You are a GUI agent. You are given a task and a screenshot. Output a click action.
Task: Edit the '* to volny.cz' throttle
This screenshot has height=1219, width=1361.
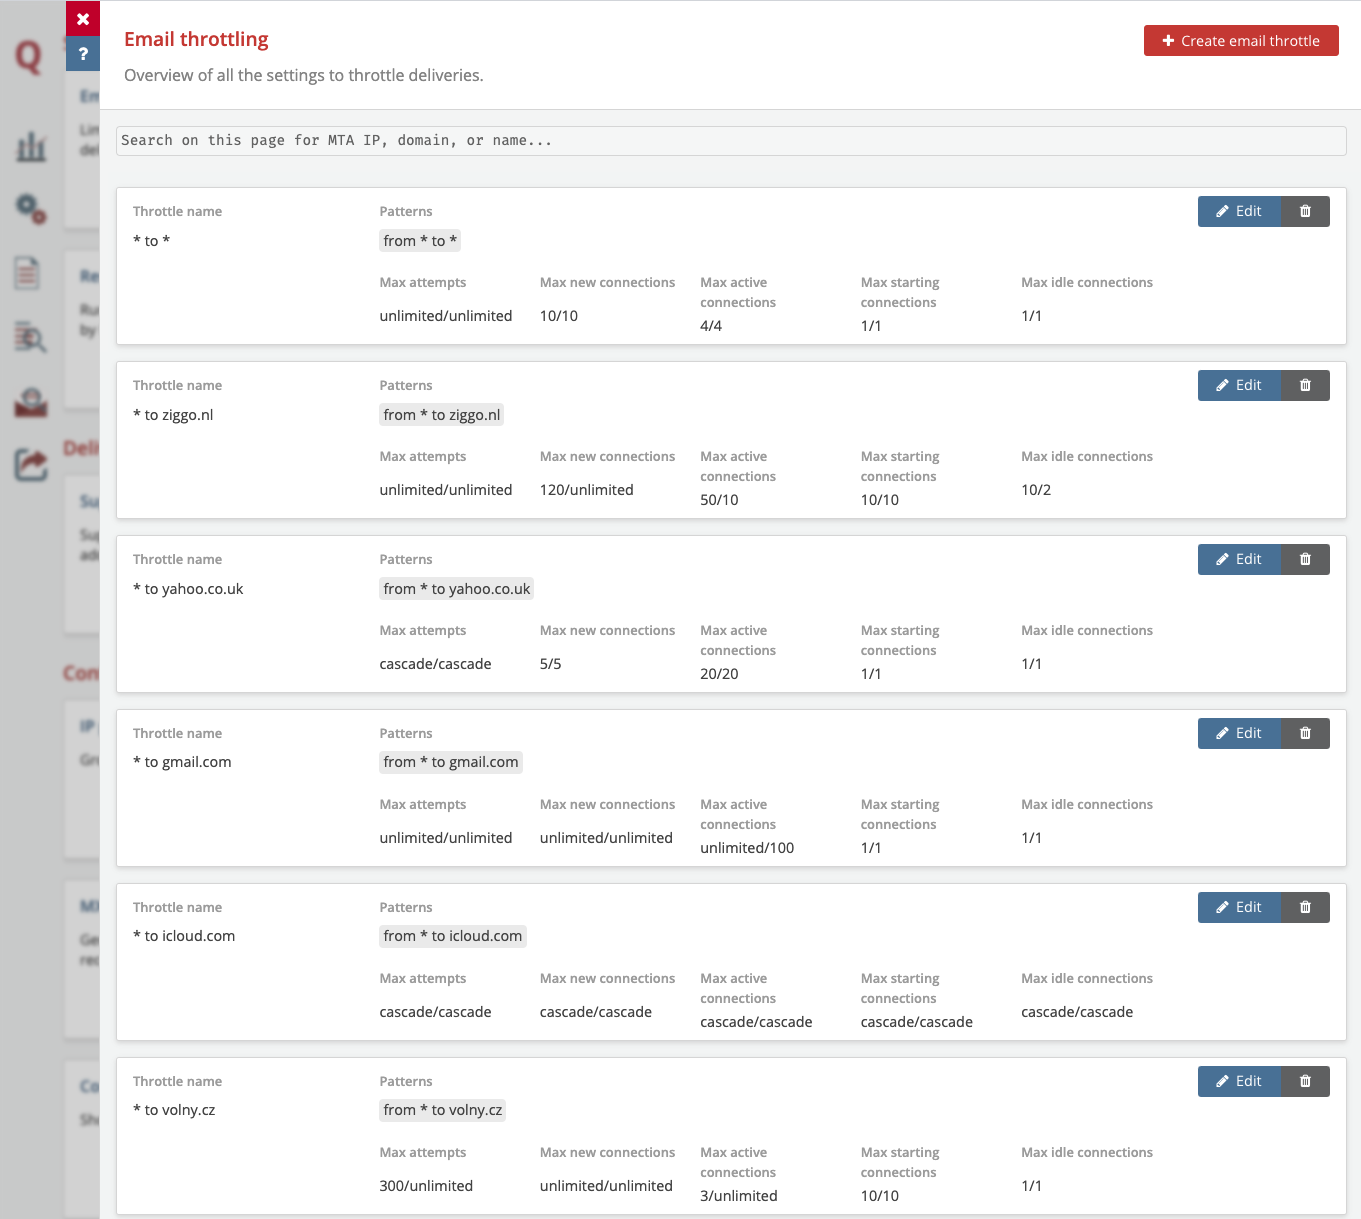[x=1239, y=1081]
